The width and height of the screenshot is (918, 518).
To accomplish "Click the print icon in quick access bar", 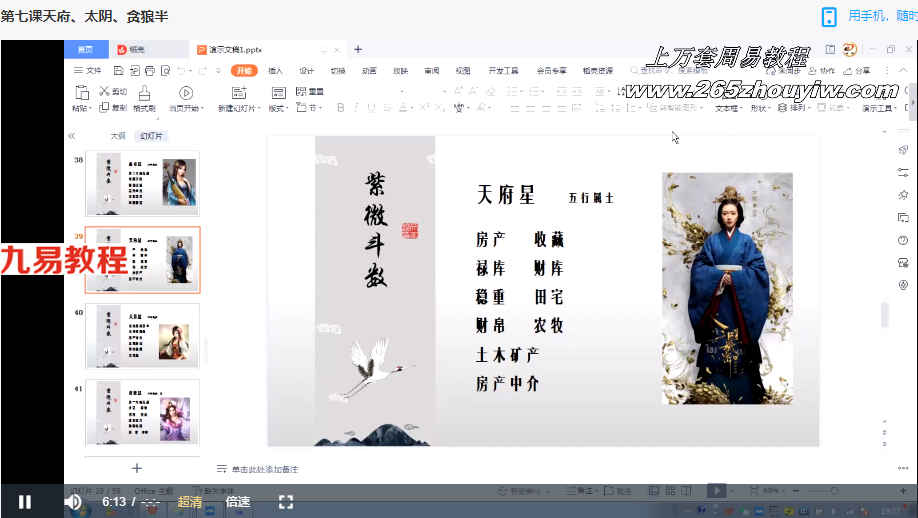I will pyautogui.click(x=150, y=70).
